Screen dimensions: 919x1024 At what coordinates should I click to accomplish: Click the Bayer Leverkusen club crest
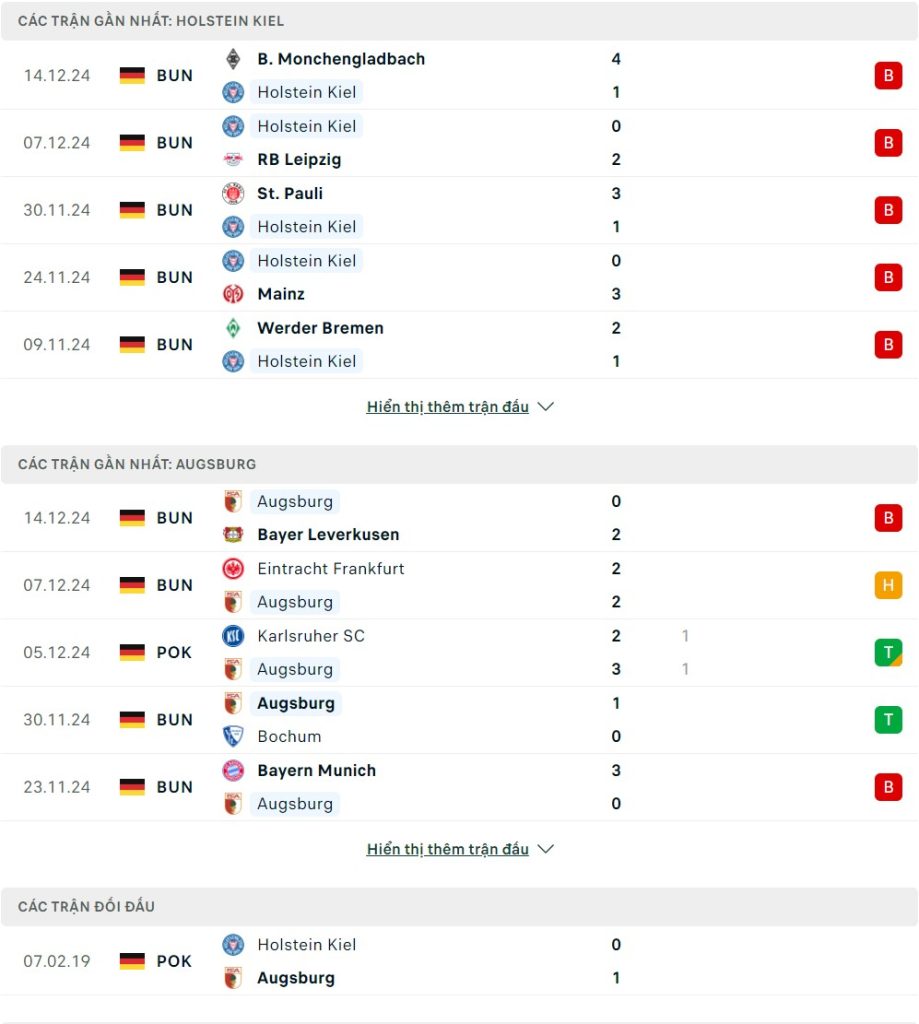pos(233,535)
